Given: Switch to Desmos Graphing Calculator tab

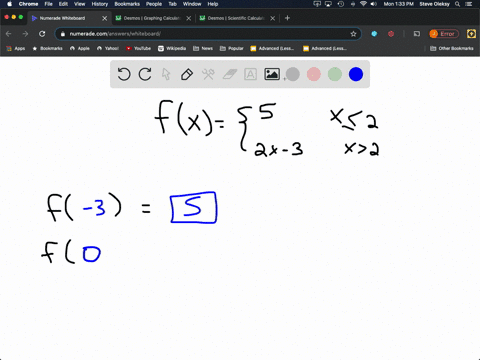Looking at the screenshot, I should [x=152, y=18].
